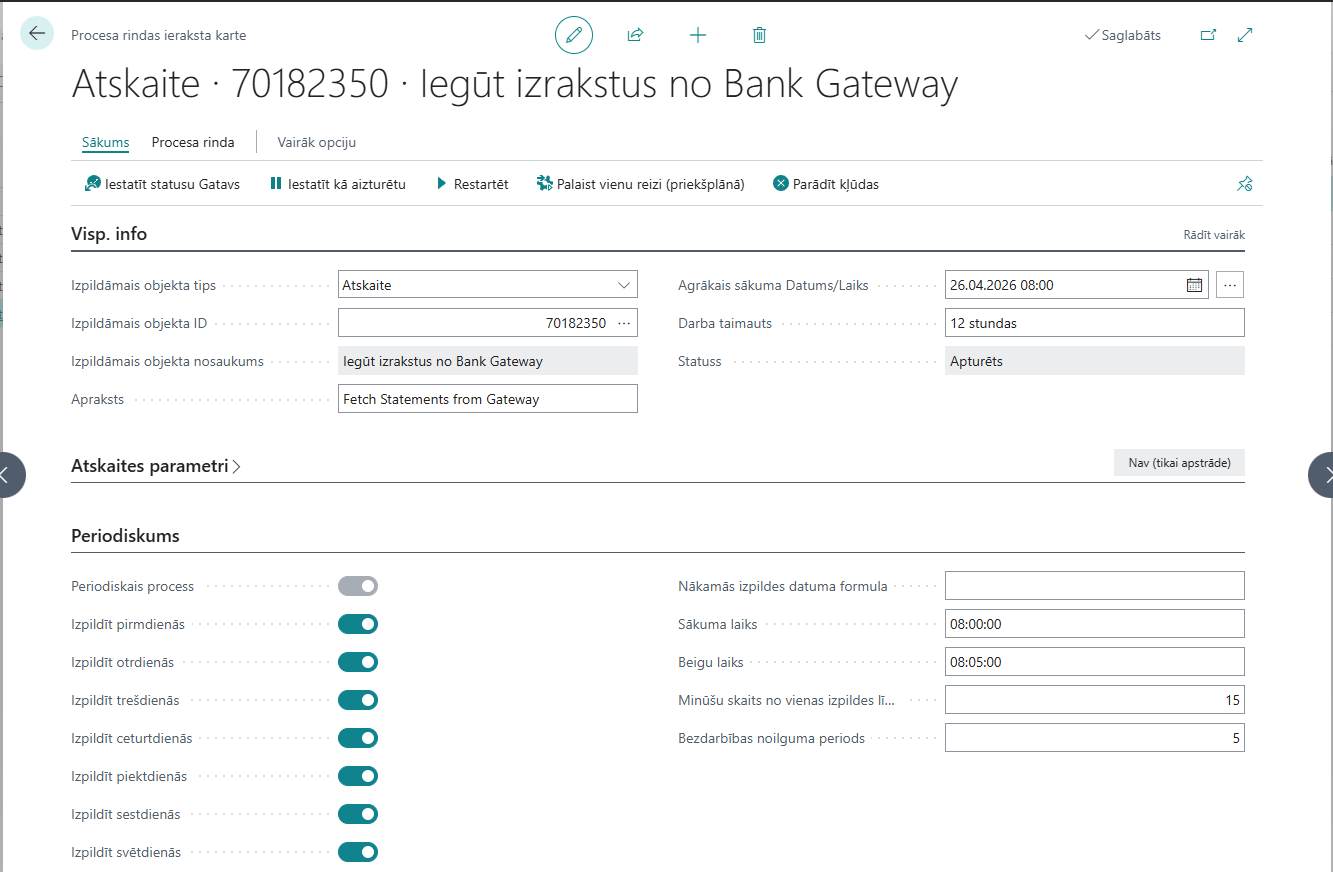
Task: Click the Beigu laiks field
Action: click(x=1095, y=662)
